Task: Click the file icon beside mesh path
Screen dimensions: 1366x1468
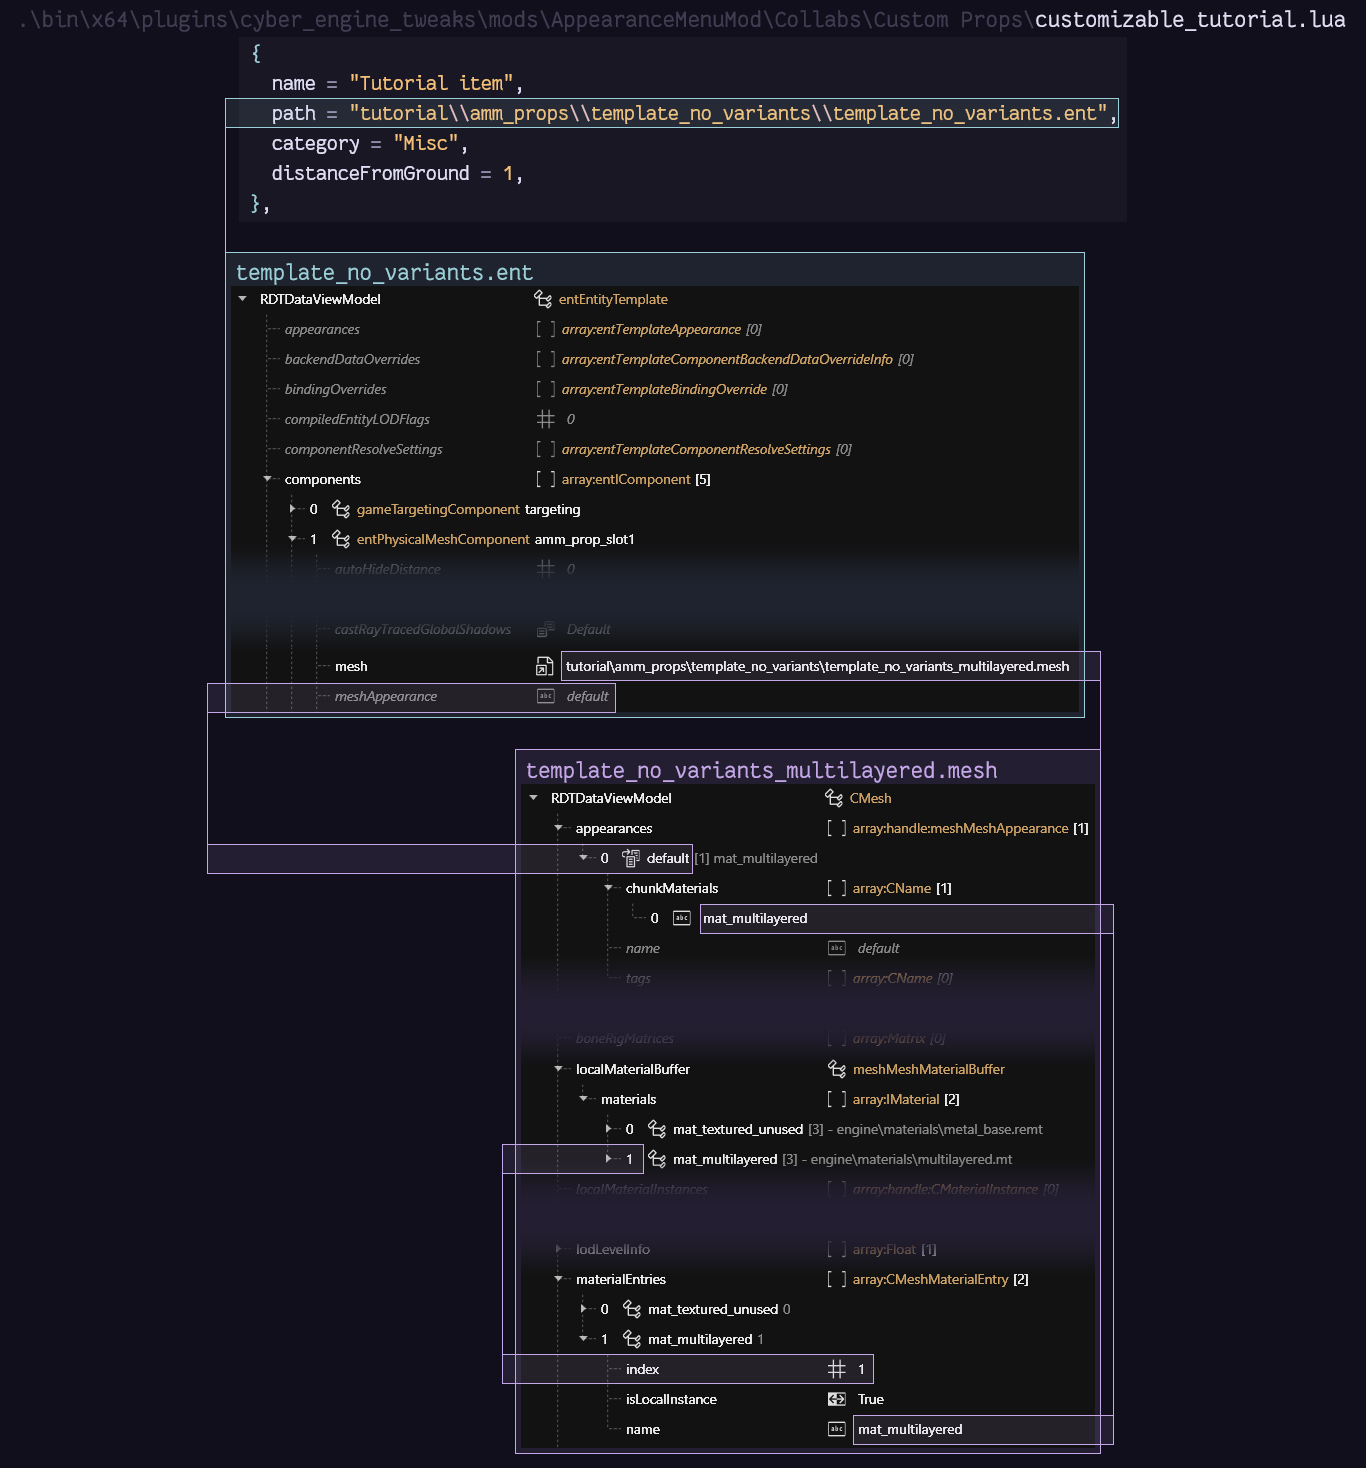Action: click(545, 667)
